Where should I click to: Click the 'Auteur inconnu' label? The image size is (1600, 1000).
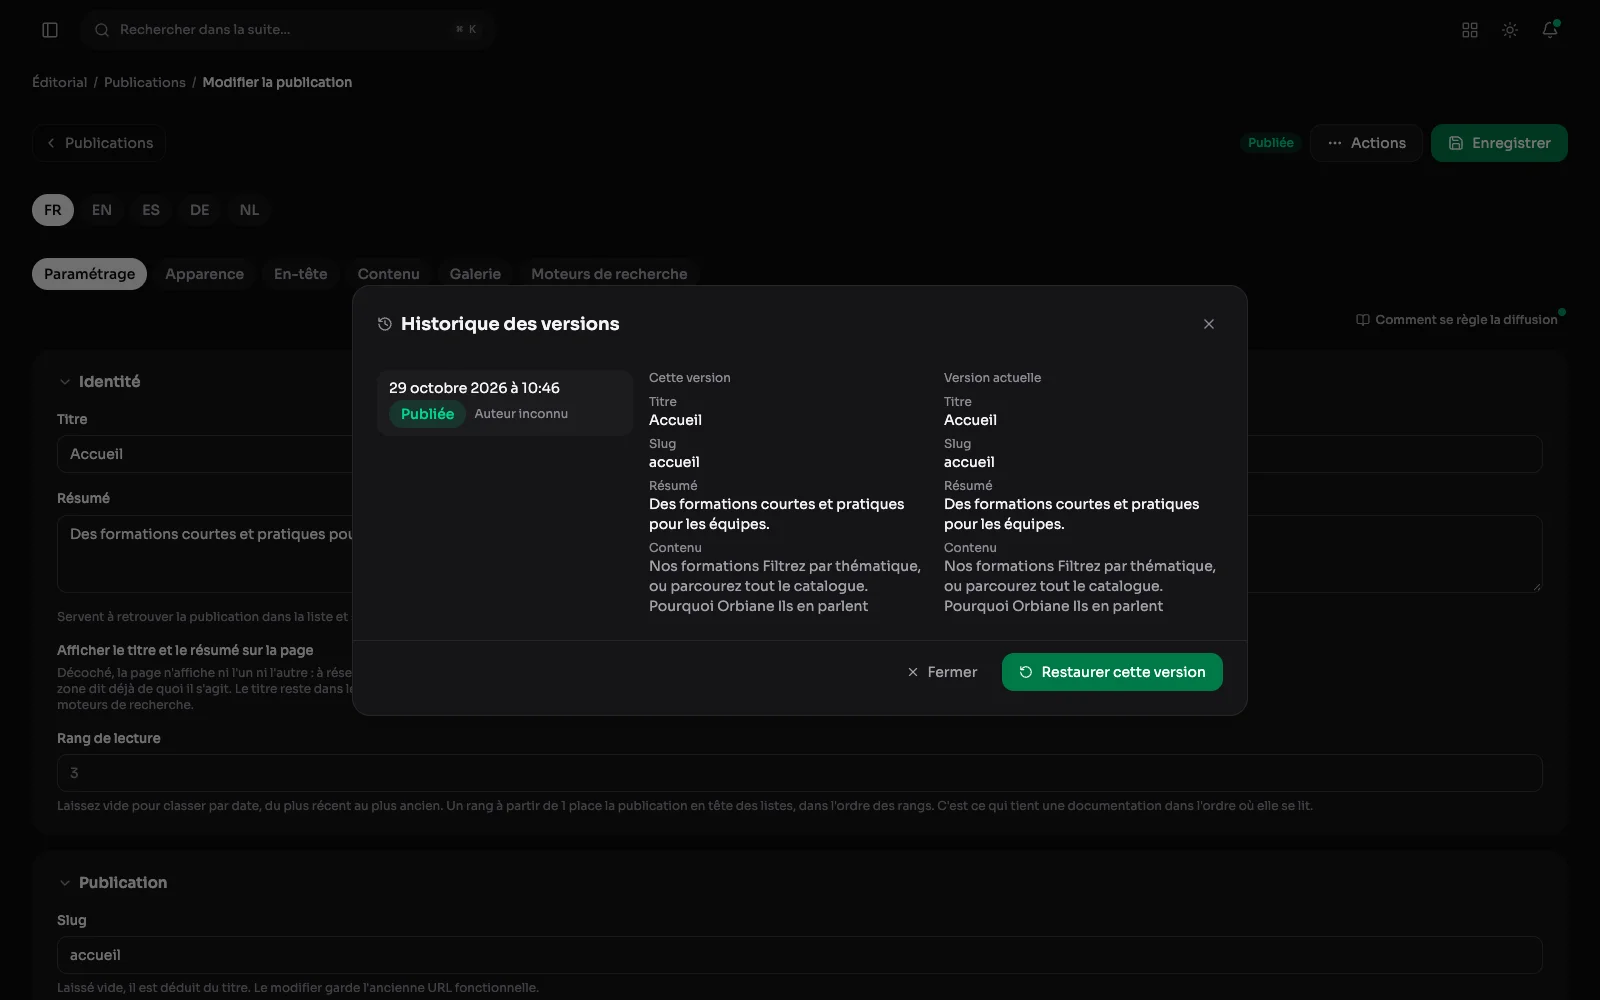pos(521,414)
